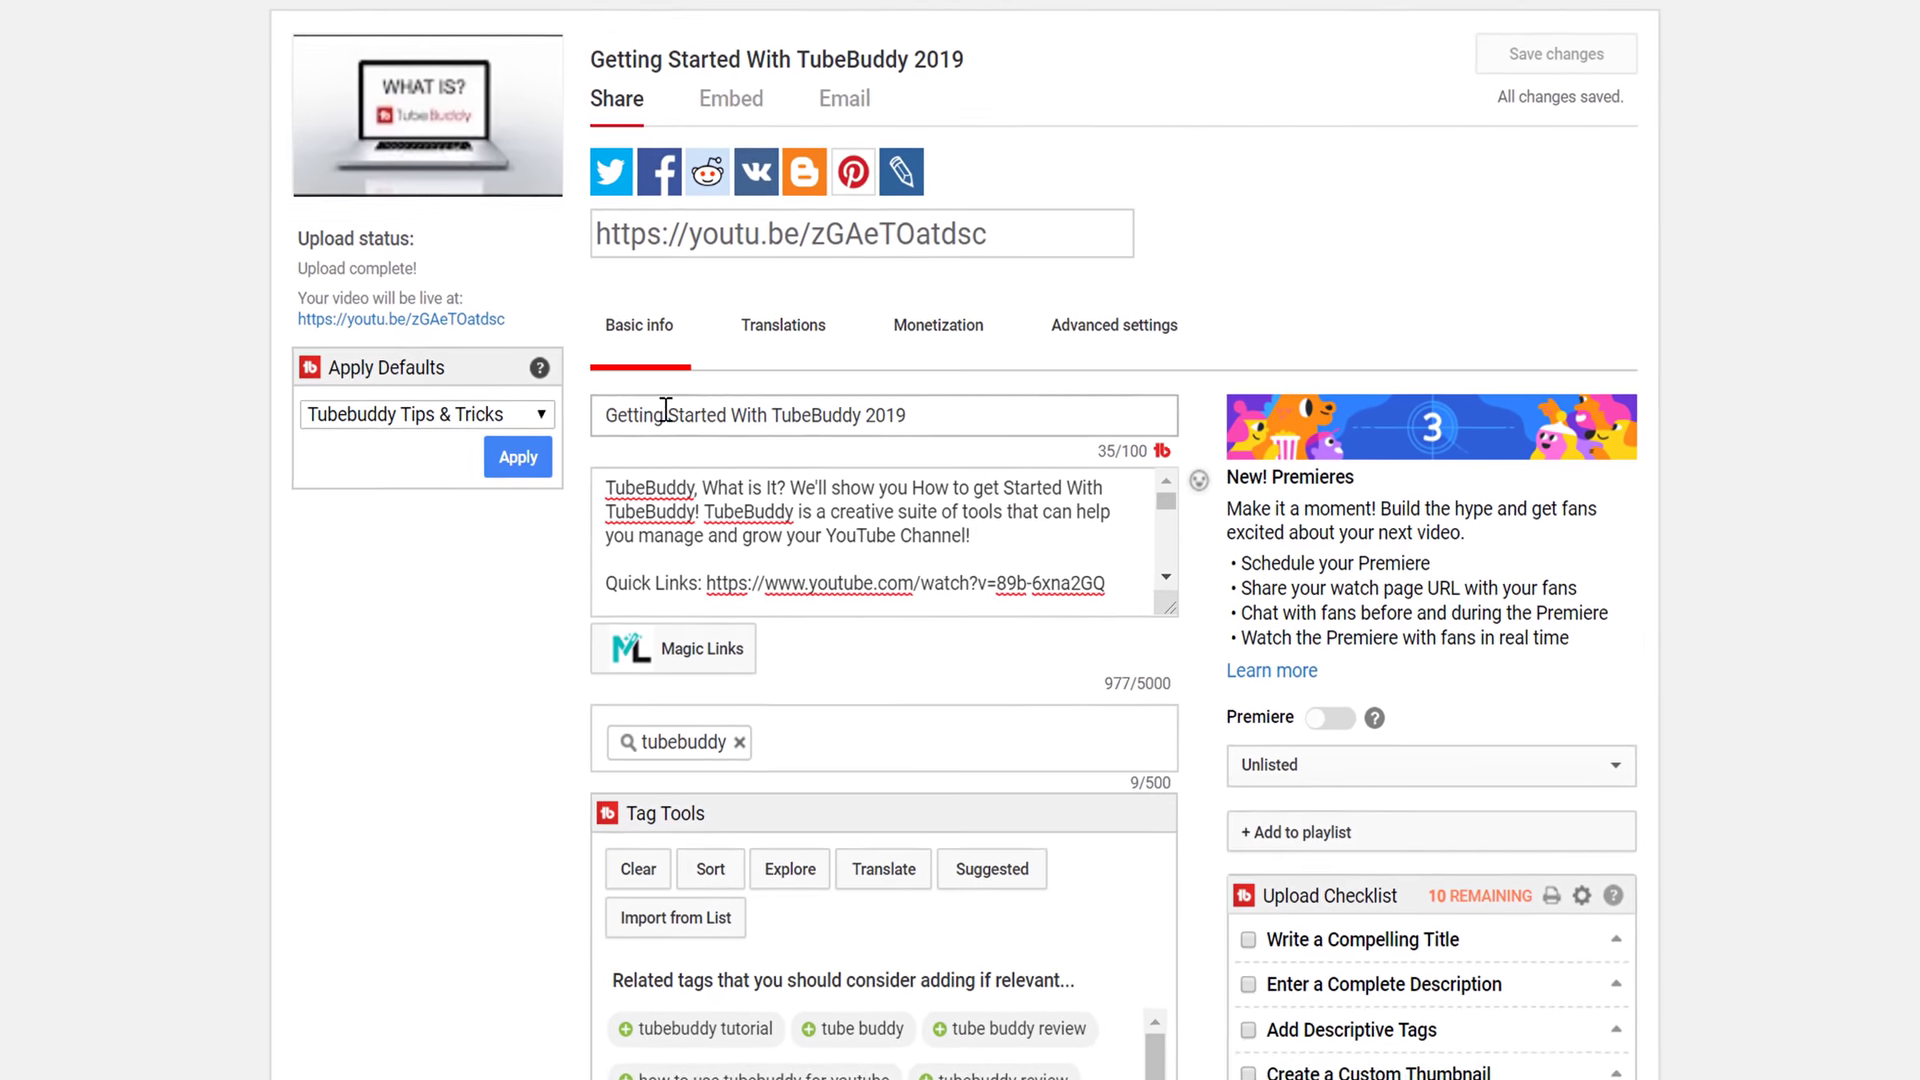Check Write a Compelling Title
This screenshot has height=1080, width=1920.
coord(1248,940)
